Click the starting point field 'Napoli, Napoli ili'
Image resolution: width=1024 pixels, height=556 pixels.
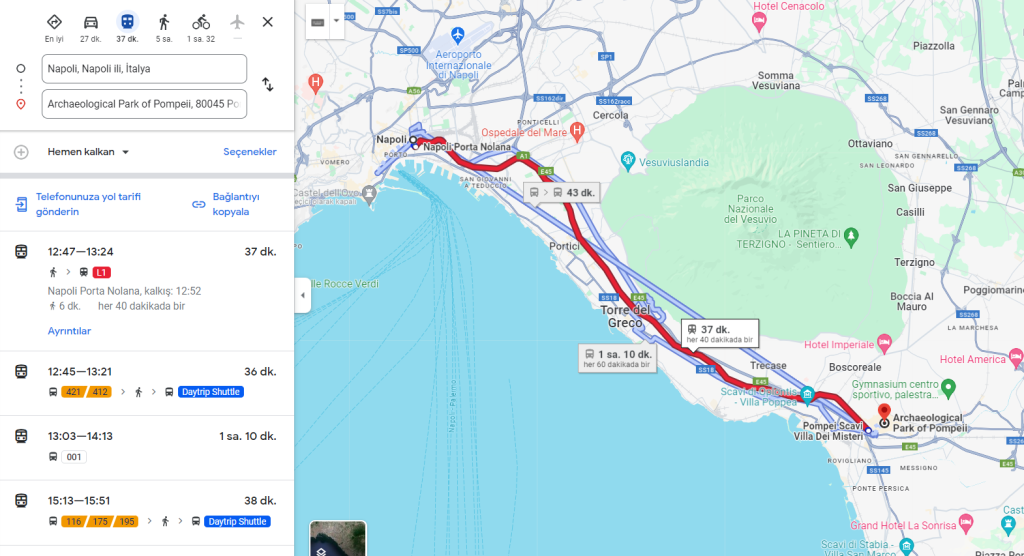coord(144,69)
